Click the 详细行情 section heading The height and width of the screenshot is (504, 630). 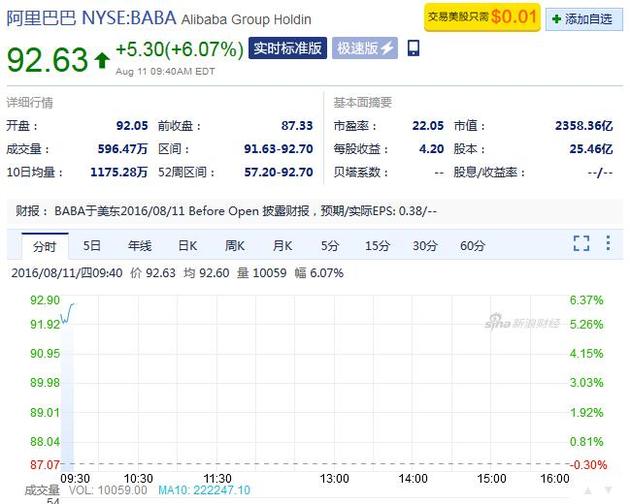pyautogui.click(x=30, y=102)
